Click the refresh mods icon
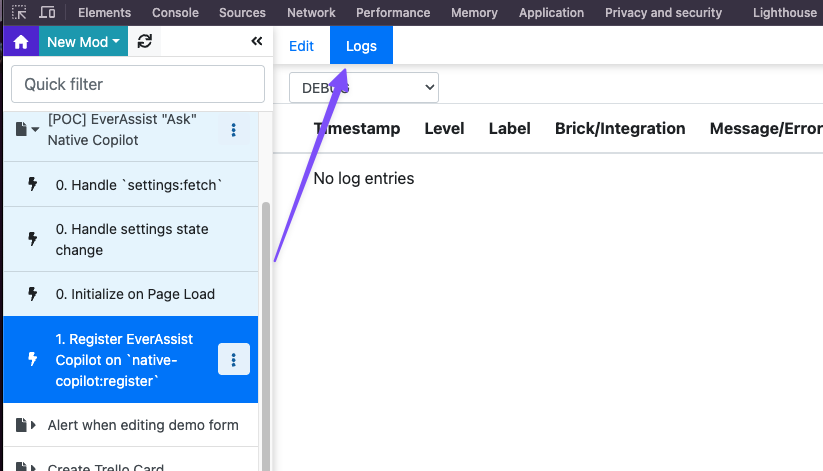823x471 pixels. (145, 42)
